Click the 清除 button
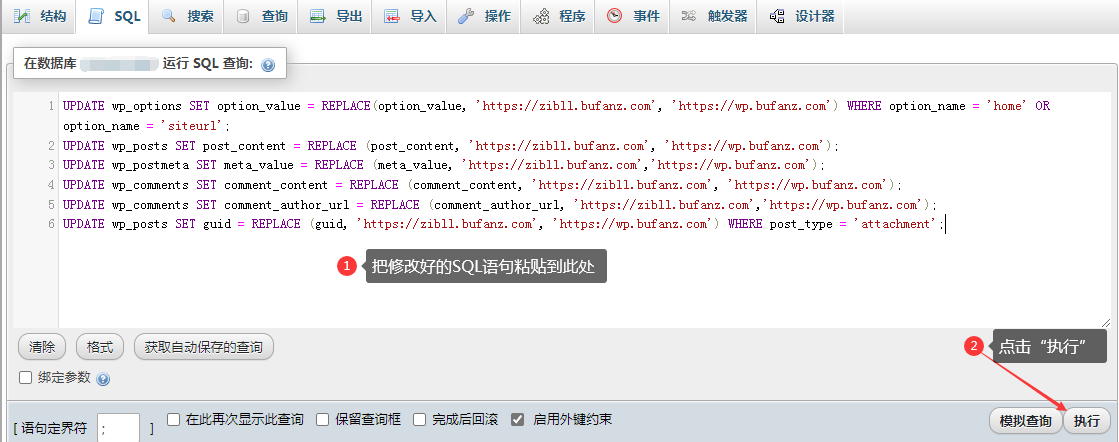 [x=42, y=347]
